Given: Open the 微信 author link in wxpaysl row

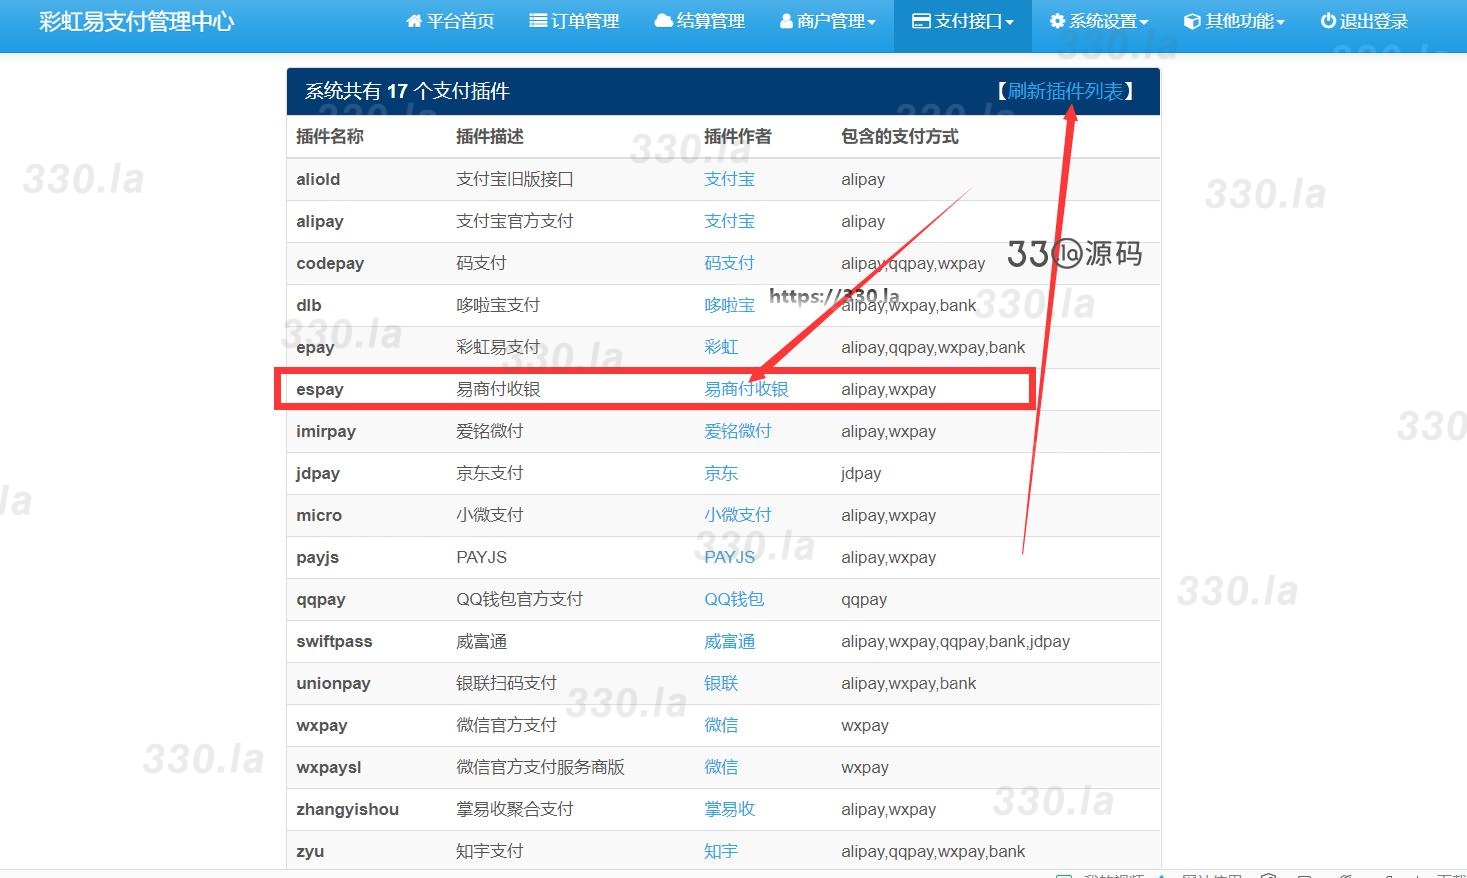Looking at the screenshot, I should coord(721,767).
